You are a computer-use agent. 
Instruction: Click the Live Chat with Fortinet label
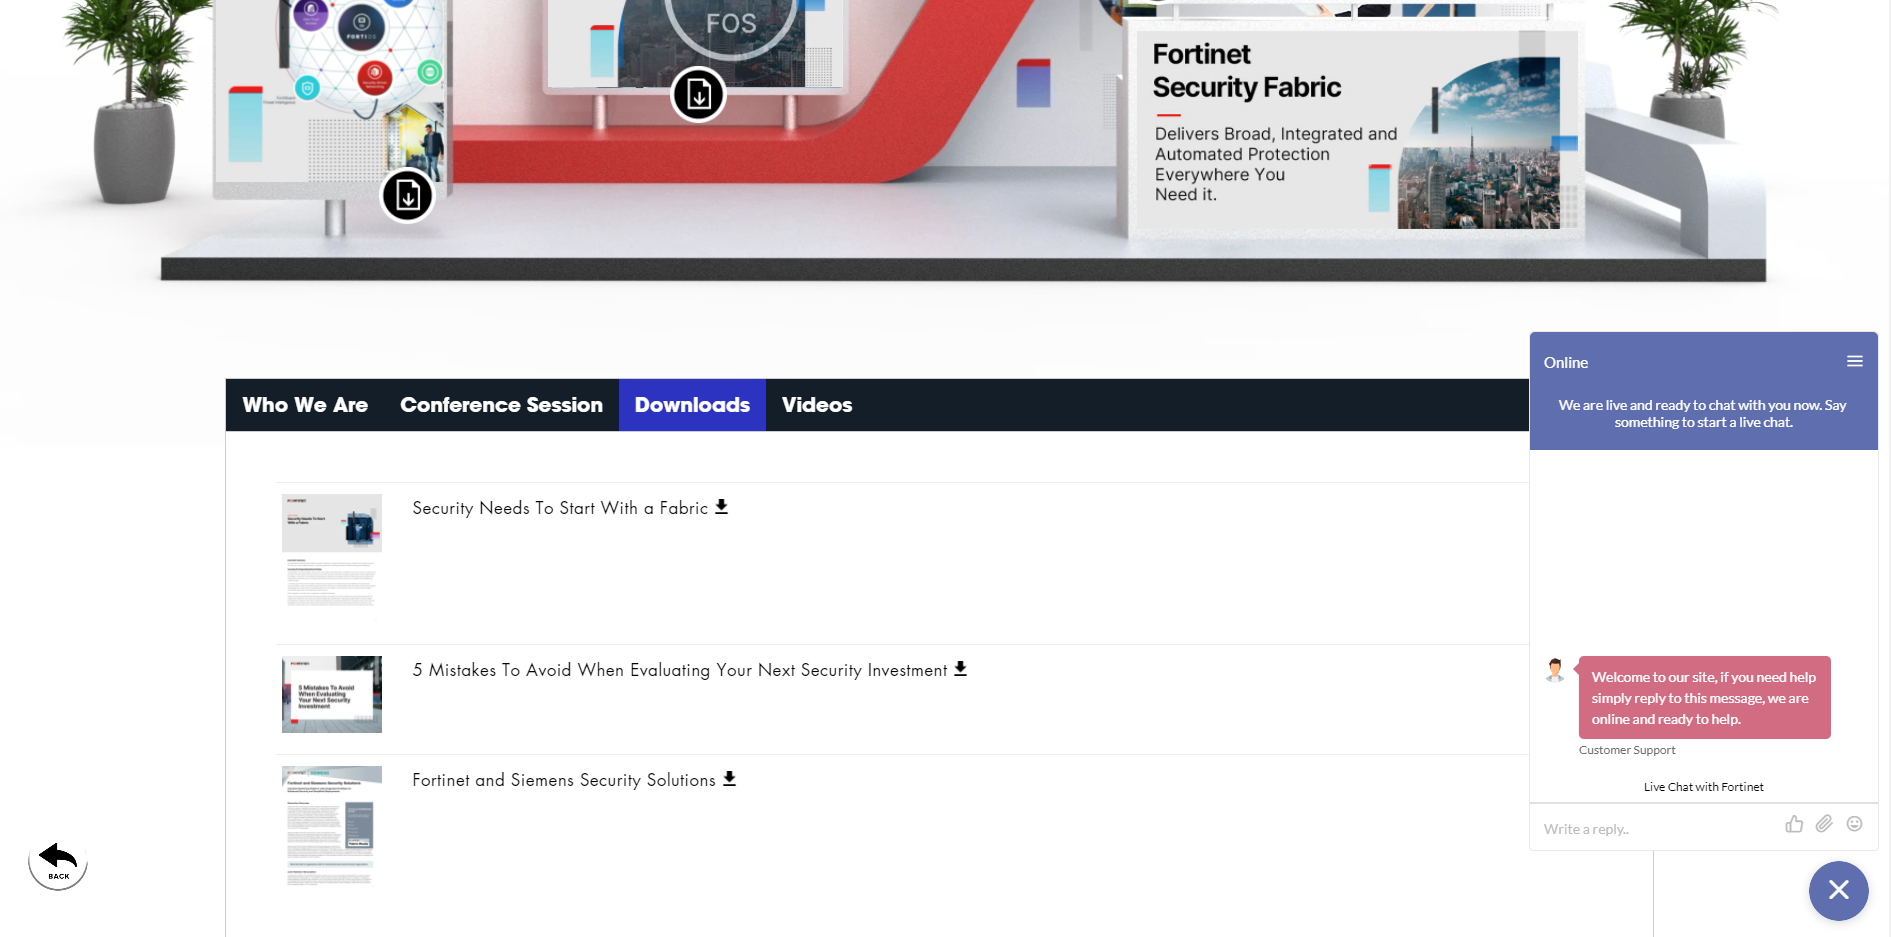click(1703, 787)
